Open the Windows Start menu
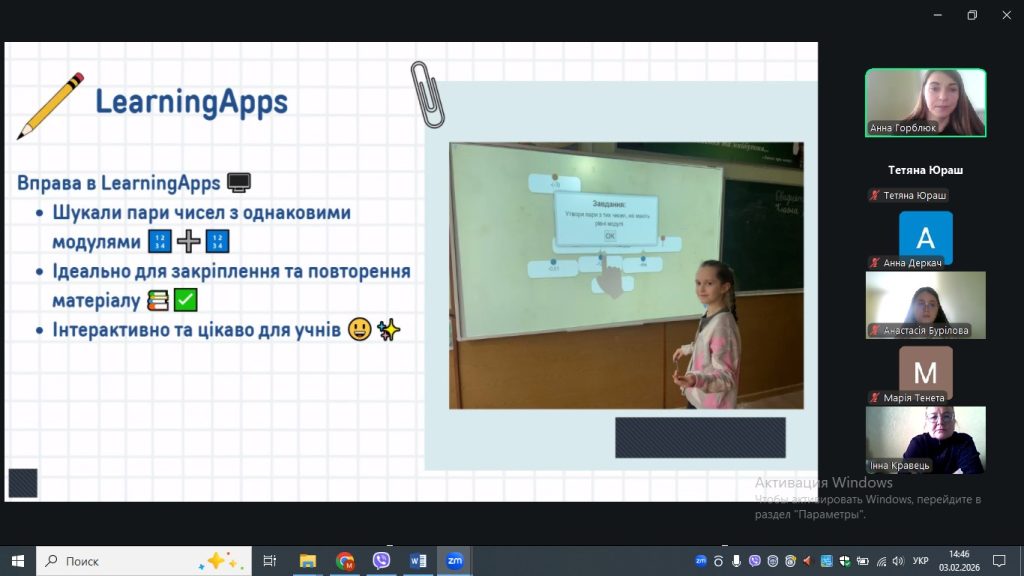This screenshot has width=1024, height=576. click(x=17, y=561)
